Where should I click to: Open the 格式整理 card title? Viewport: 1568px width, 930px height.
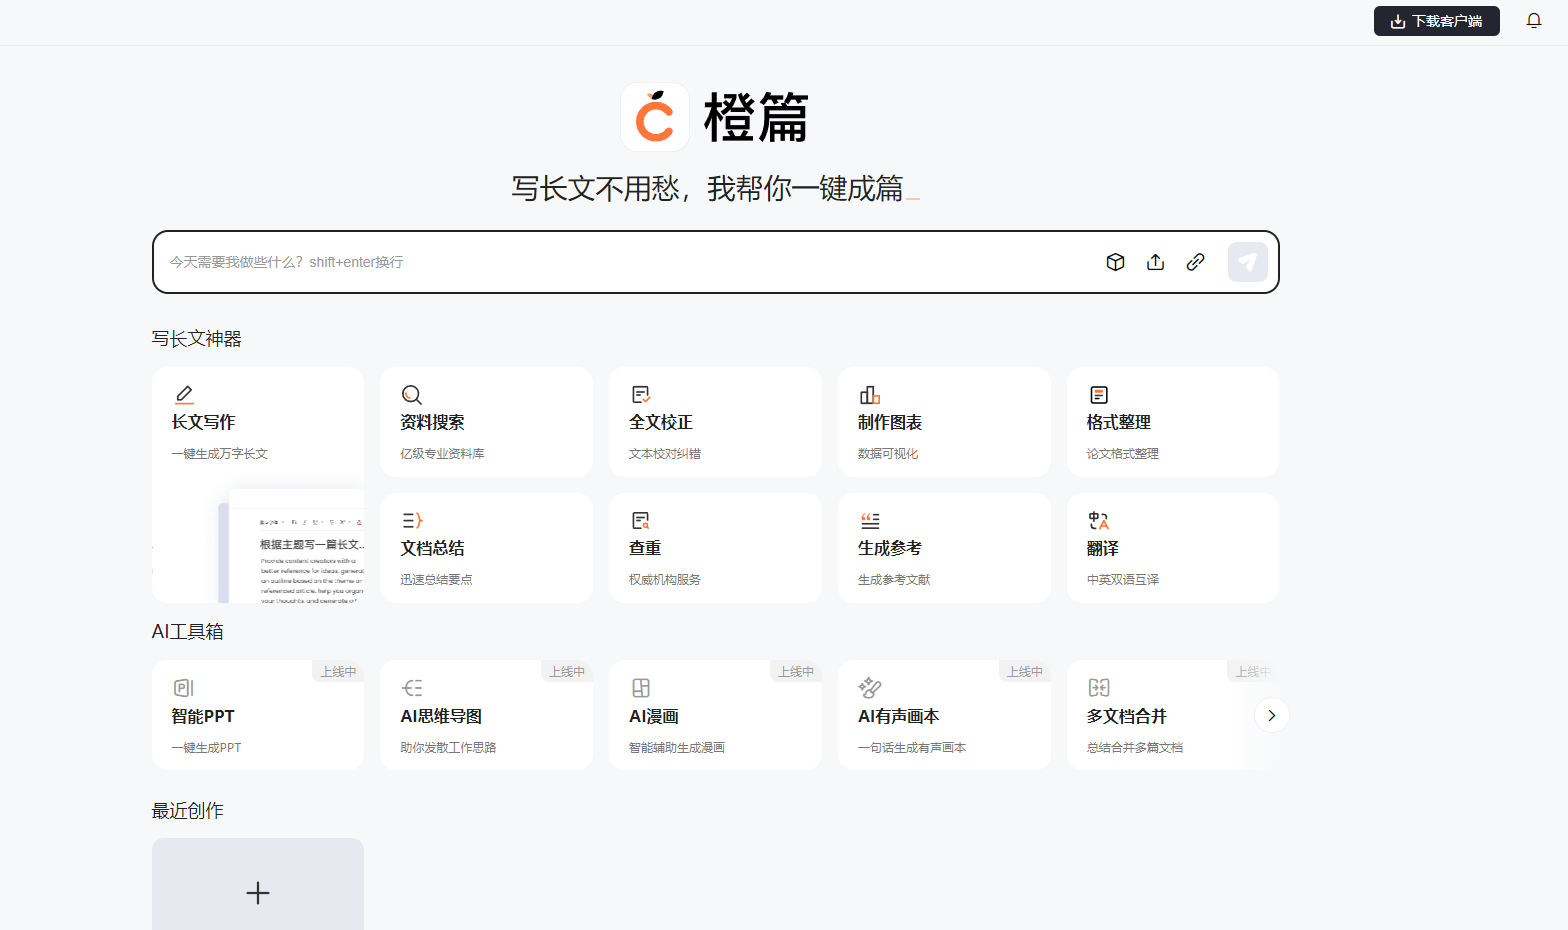click(x=1119, y=423)
